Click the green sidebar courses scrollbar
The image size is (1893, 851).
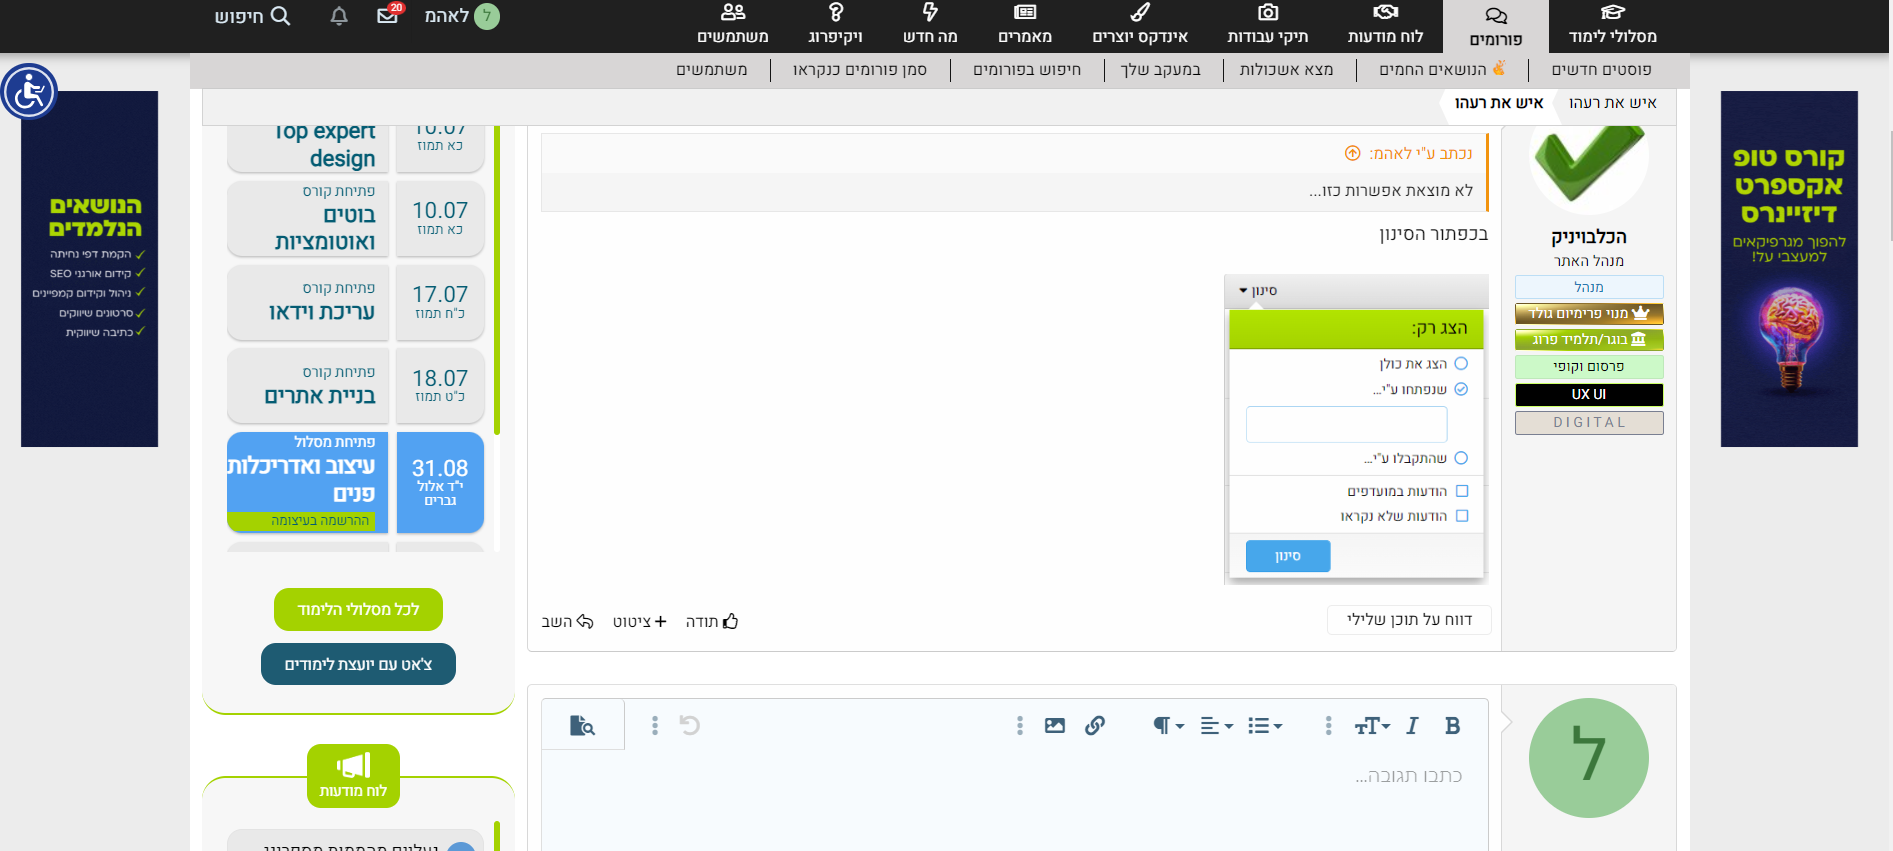pos(497,280)
